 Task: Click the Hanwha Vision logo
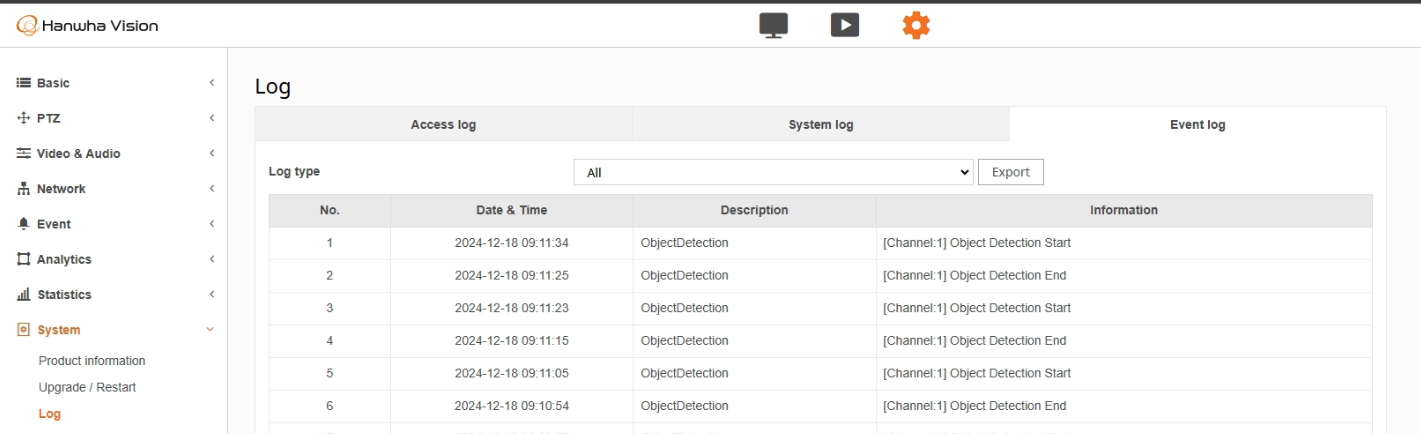tap(87, 25)
